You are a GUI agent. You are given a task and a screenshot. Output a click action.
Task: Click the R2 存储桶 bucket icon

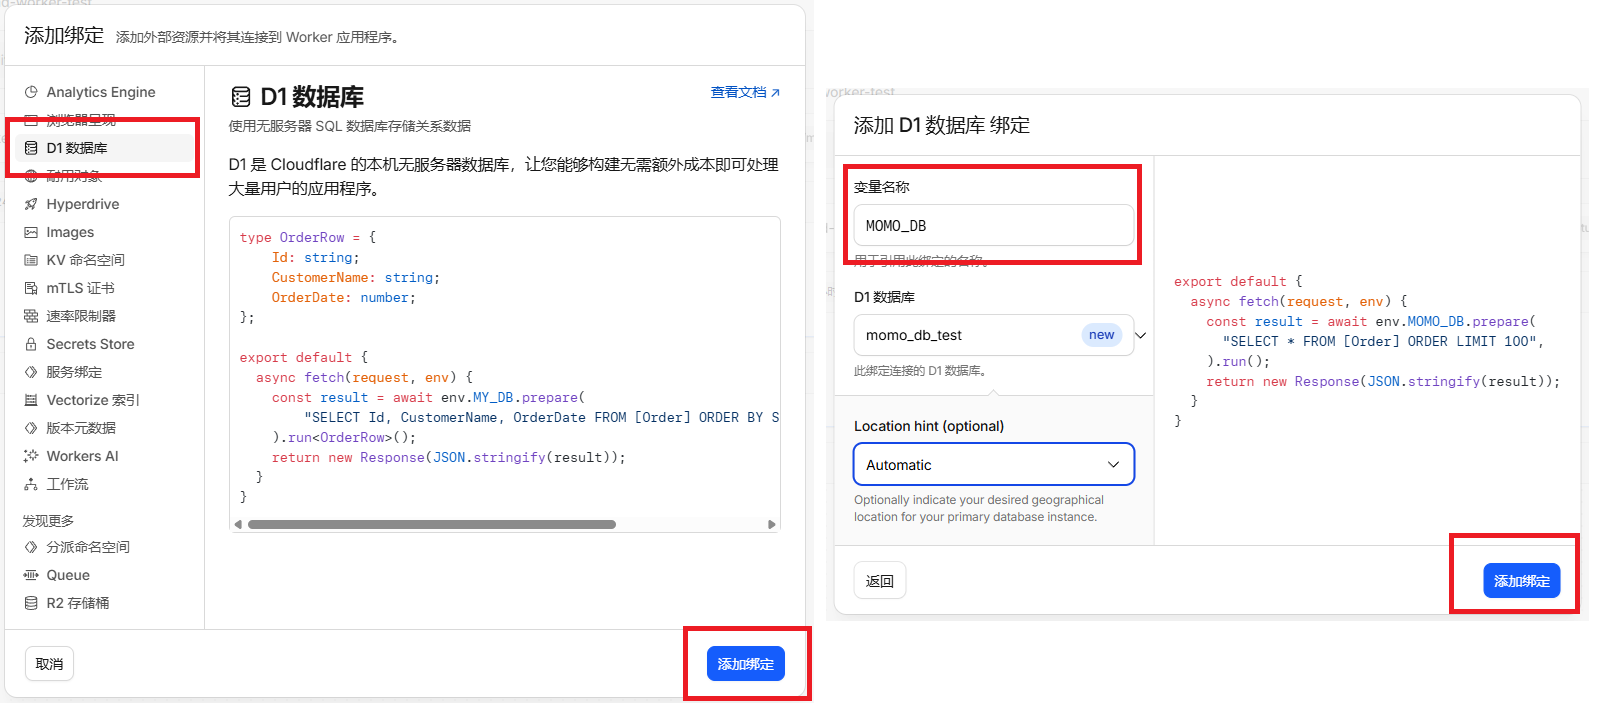[x=31, y=603]
